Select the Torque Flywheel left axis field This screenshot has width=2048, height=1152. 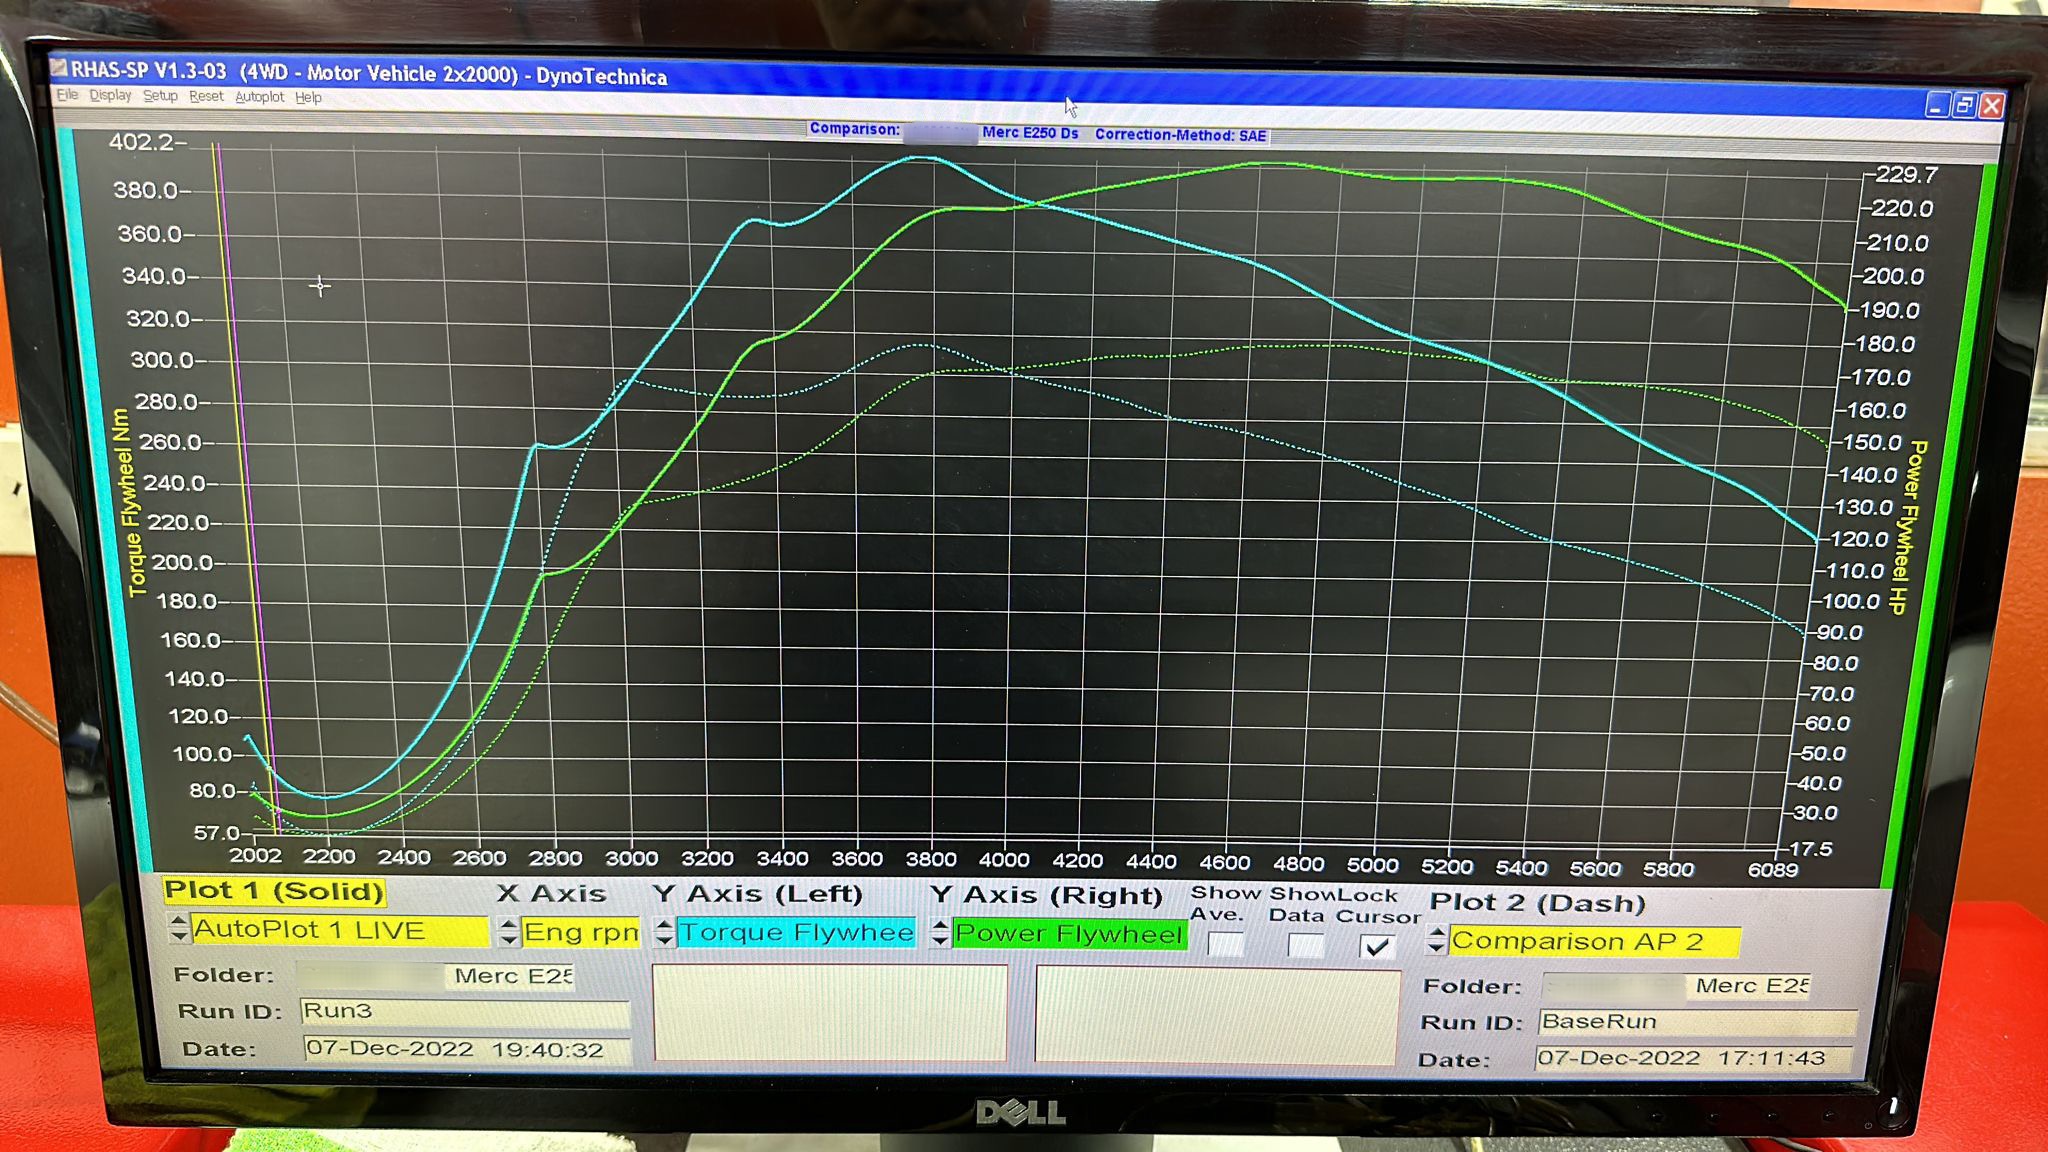(796, 933)
